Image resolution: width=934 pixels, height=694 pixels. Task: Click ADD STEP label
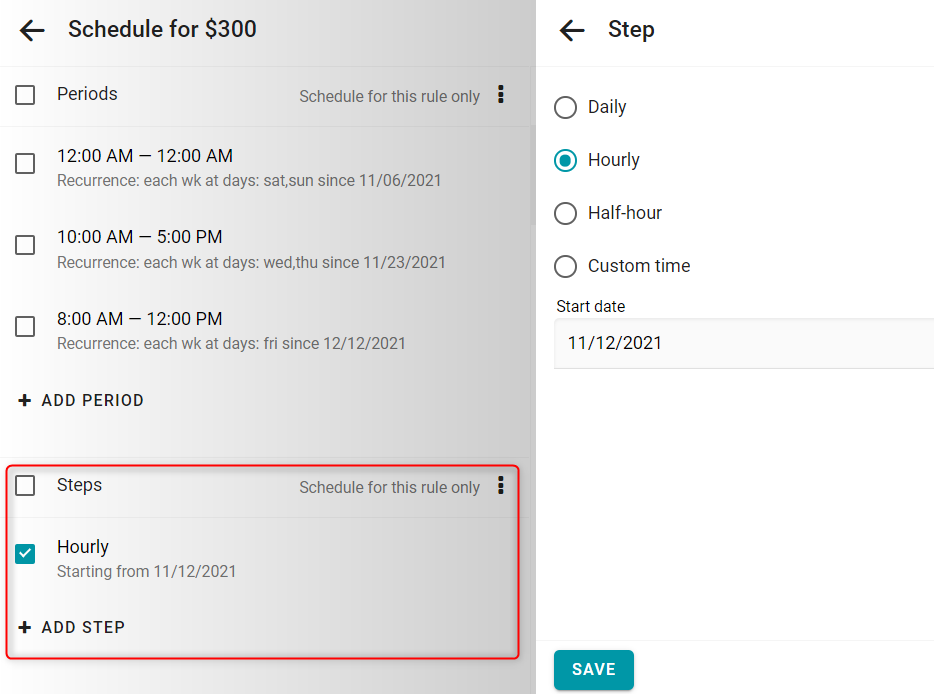tap(83, 627)
